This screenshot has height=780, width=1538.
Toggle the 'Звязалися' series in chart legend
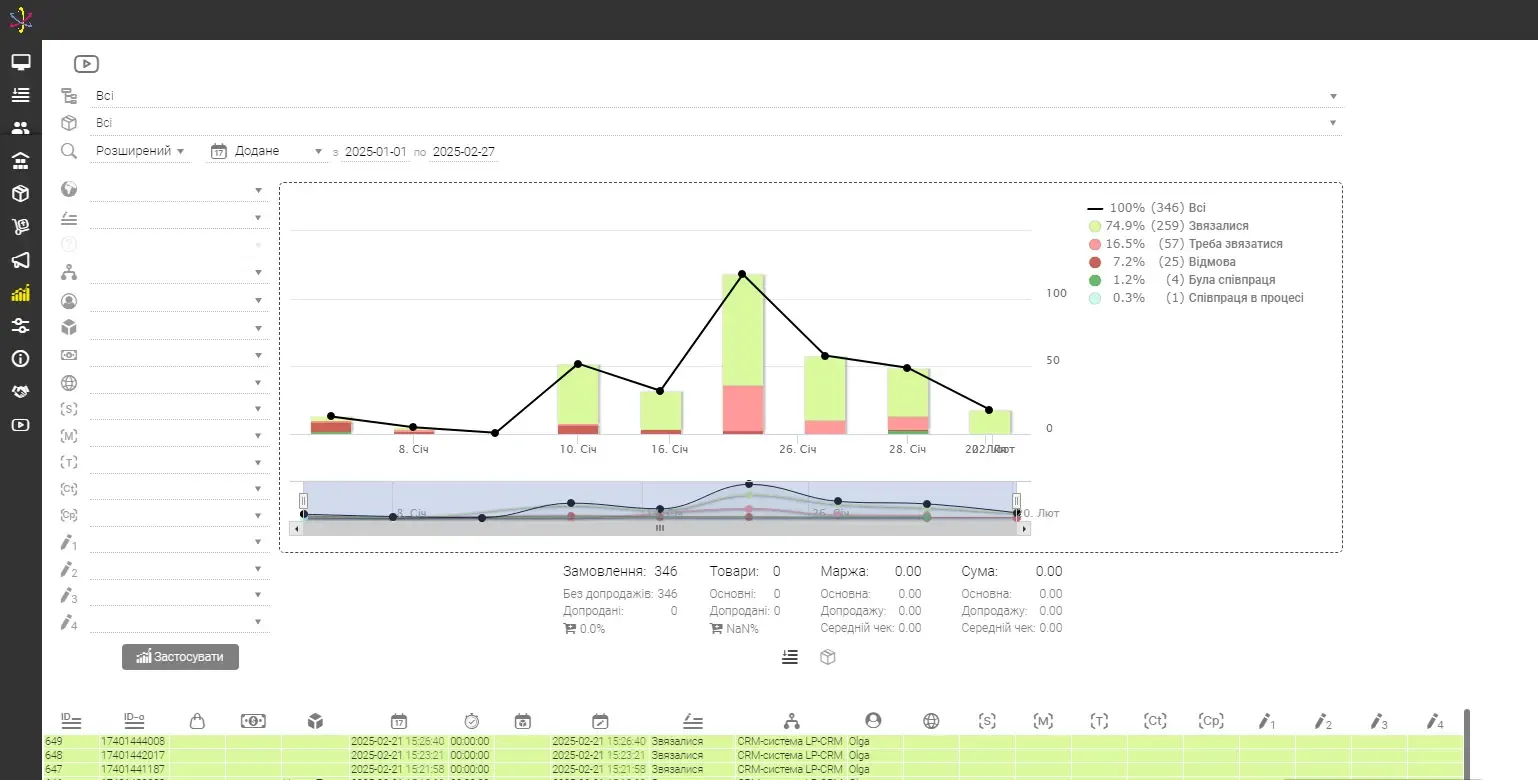coord(1176,226)
